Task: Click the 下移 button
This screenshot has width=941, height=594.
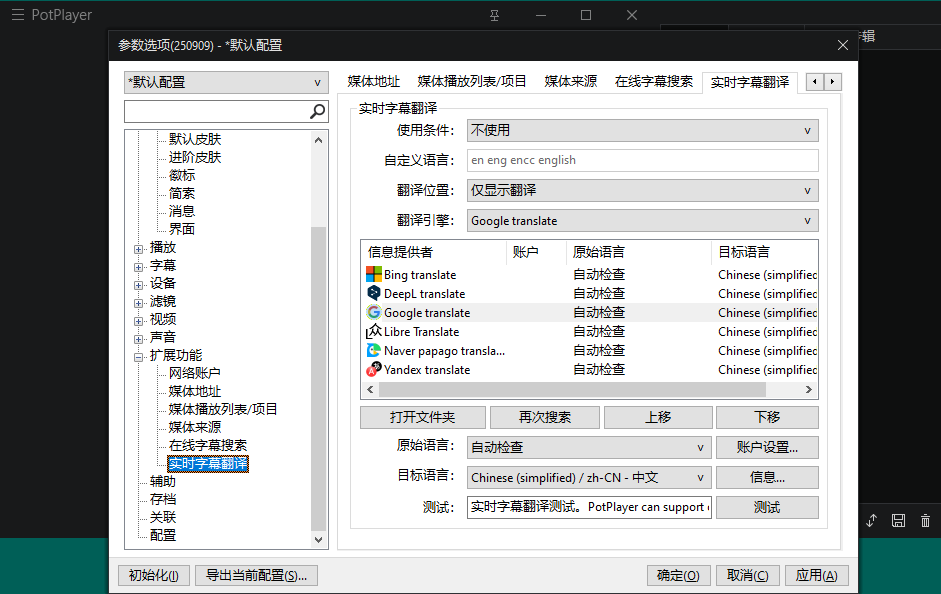Action: coord(767,417)
